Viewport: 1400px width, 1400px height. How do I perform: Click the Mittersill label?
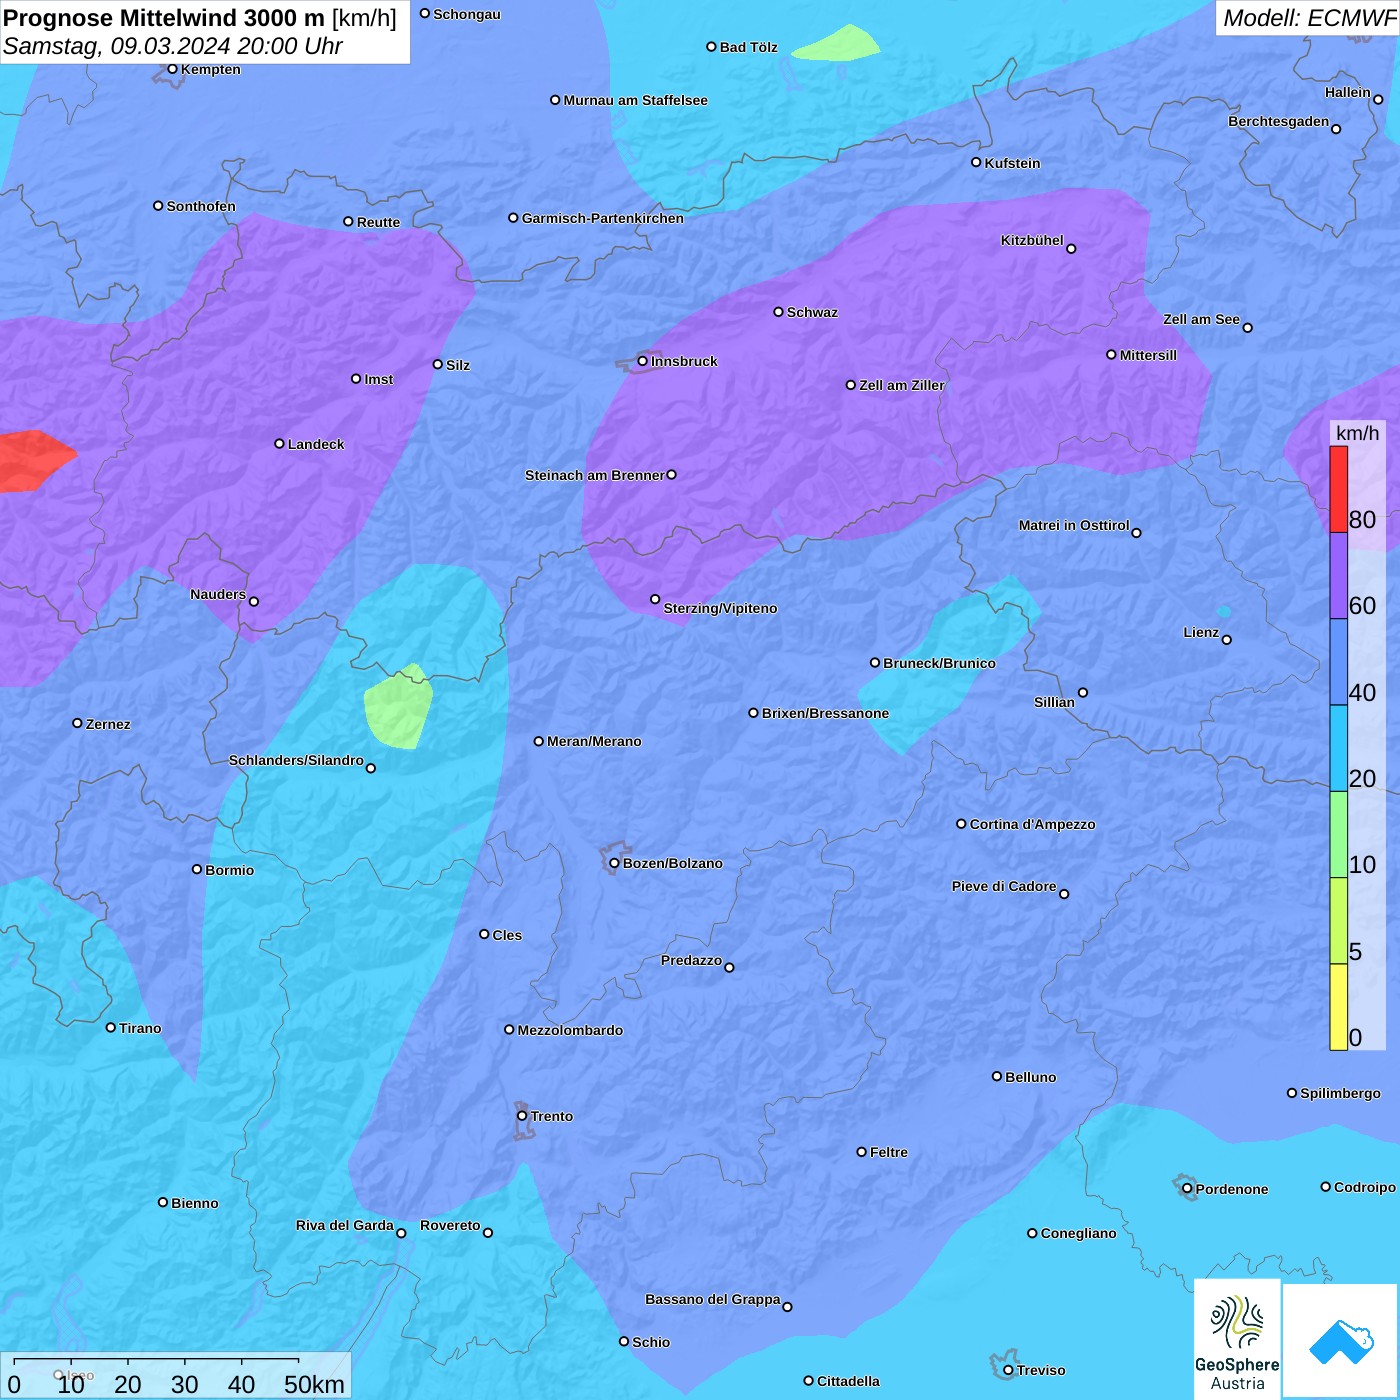pyautogui.click(x=1148, y=355)
